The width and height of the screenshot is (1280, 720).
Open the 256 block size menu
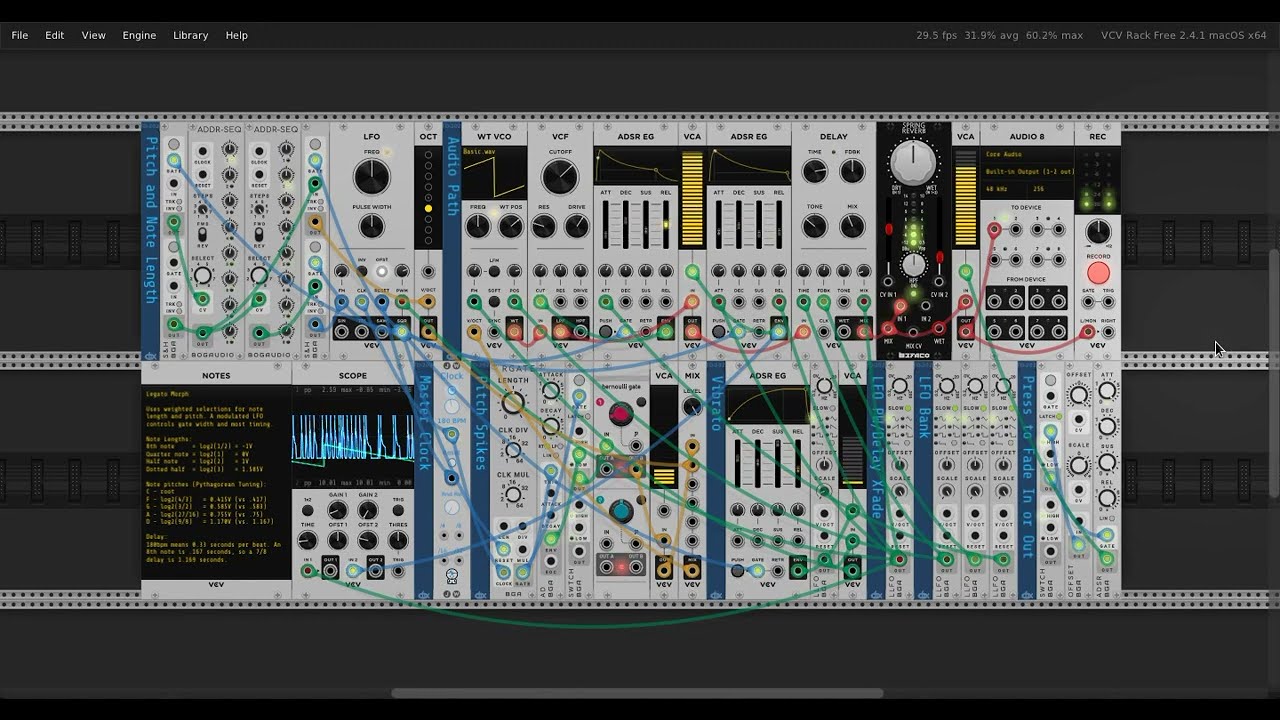click(1050, 188)
